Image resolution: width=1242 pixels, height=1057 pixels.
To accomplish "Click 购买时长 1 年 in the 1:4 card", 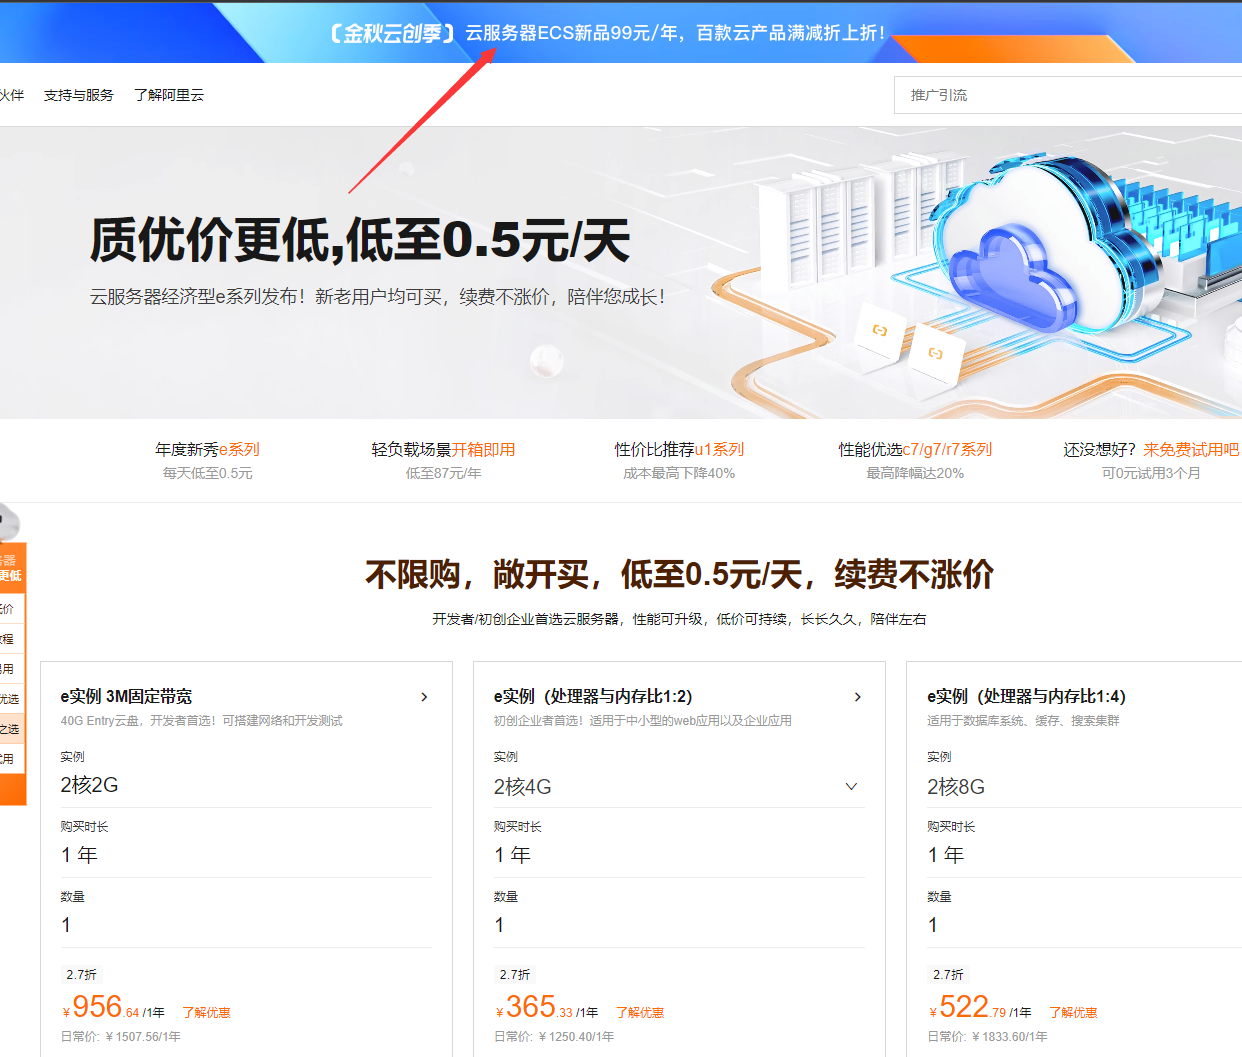I will 1084,855.
